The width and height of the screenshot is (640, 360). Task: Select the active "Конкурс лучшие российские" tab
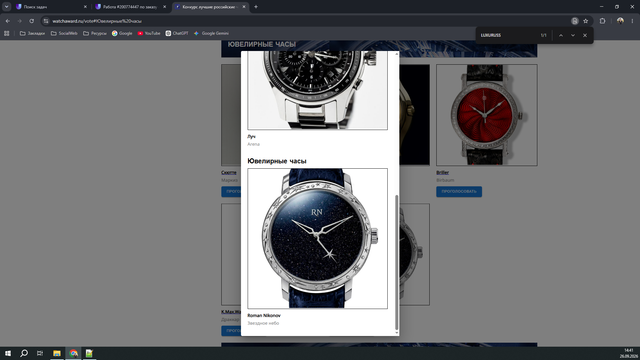point(211,7)
